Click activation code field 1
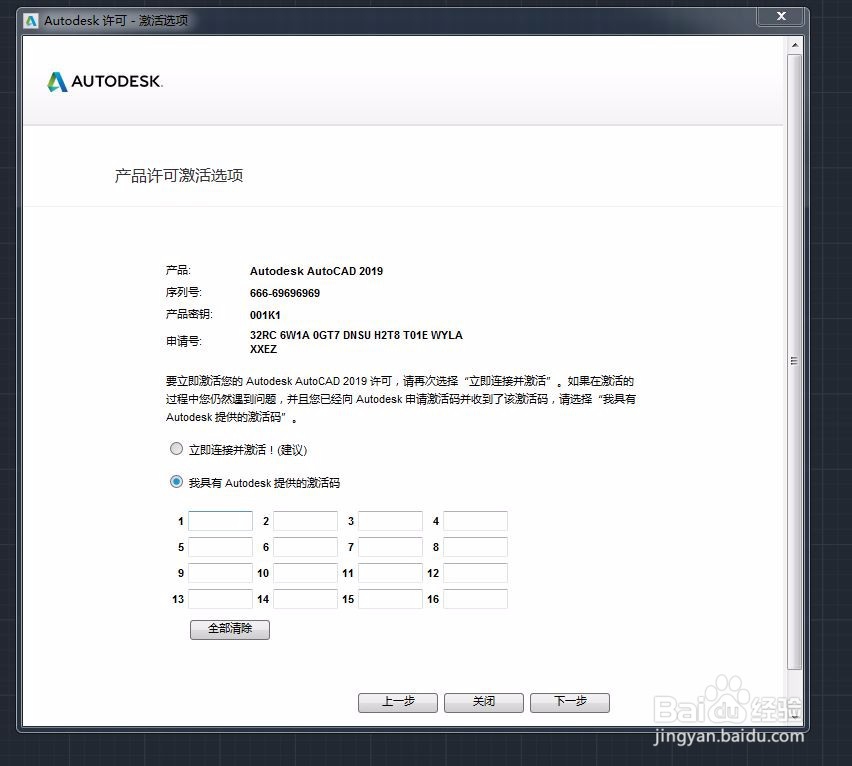 click(221, 521)
